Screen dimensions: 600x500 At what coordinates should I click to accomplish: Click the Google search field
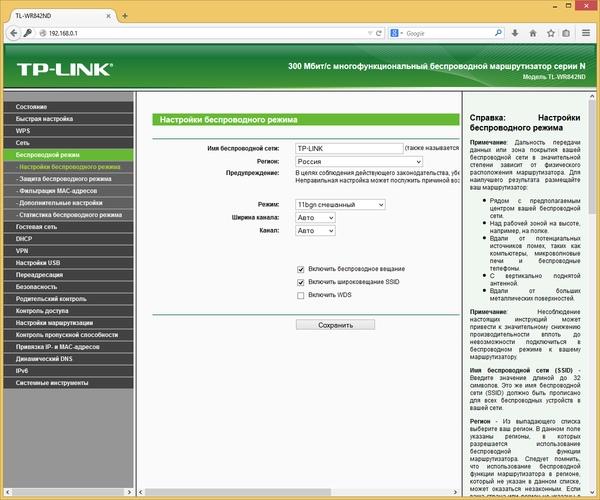(449, 33)
